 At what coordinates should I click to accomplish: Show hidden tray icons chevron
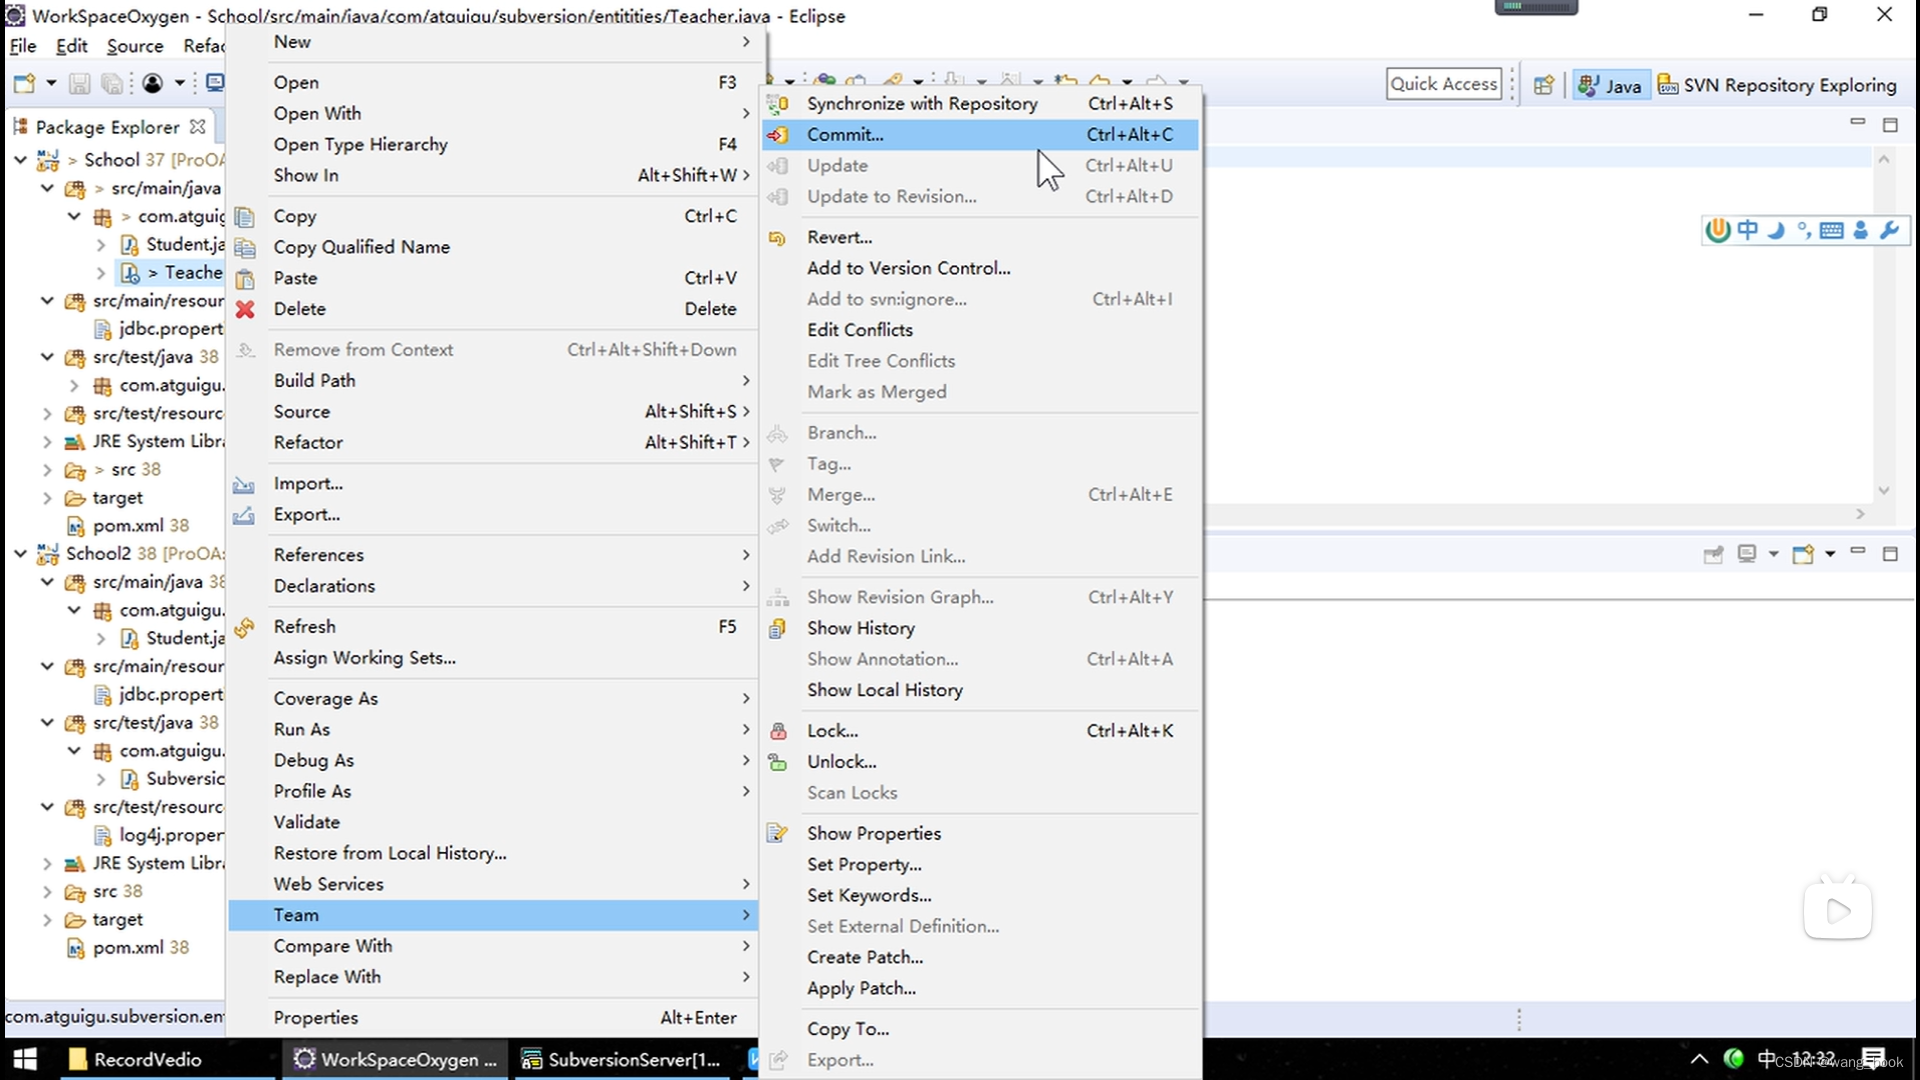[1699, 1059]
